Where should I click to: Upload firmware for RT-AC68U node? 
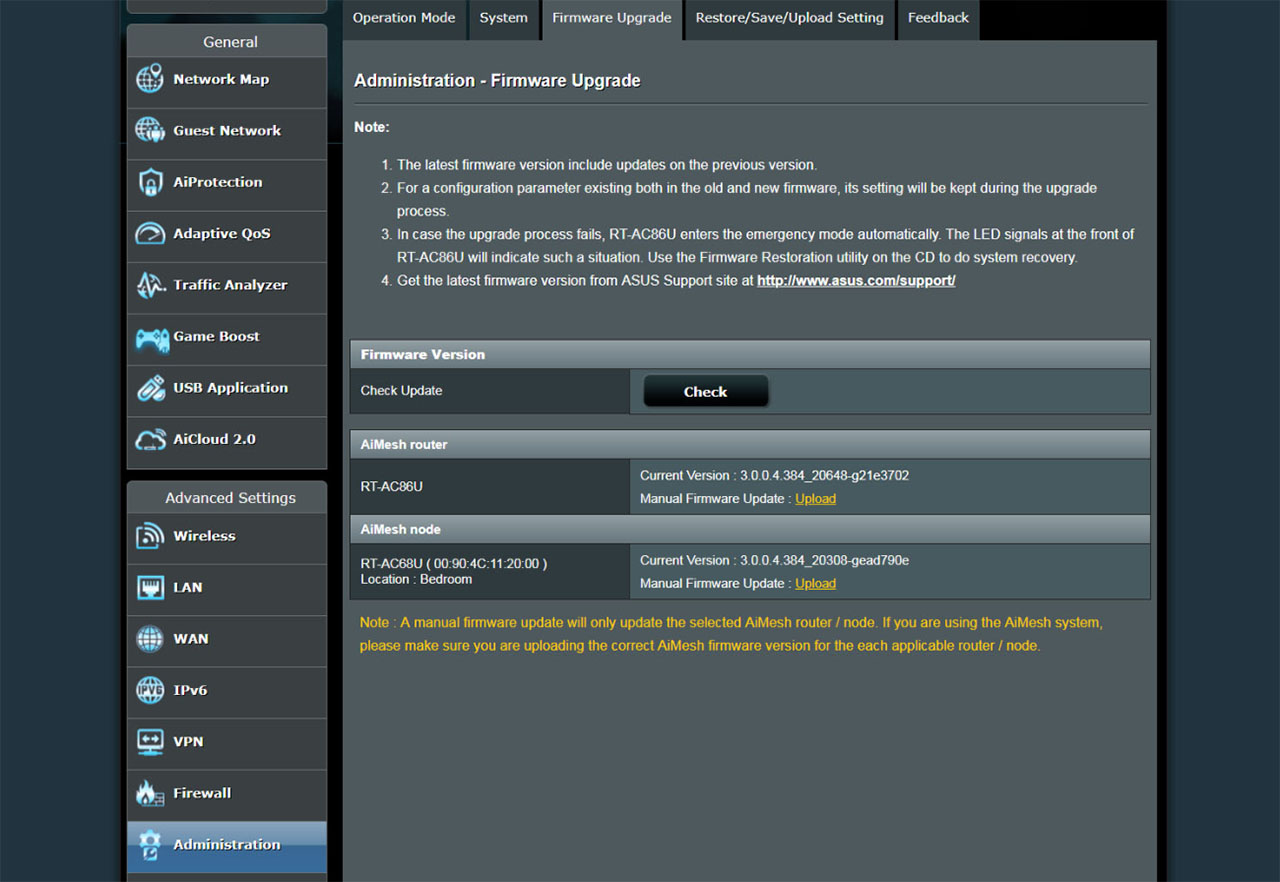click(815, 584)
